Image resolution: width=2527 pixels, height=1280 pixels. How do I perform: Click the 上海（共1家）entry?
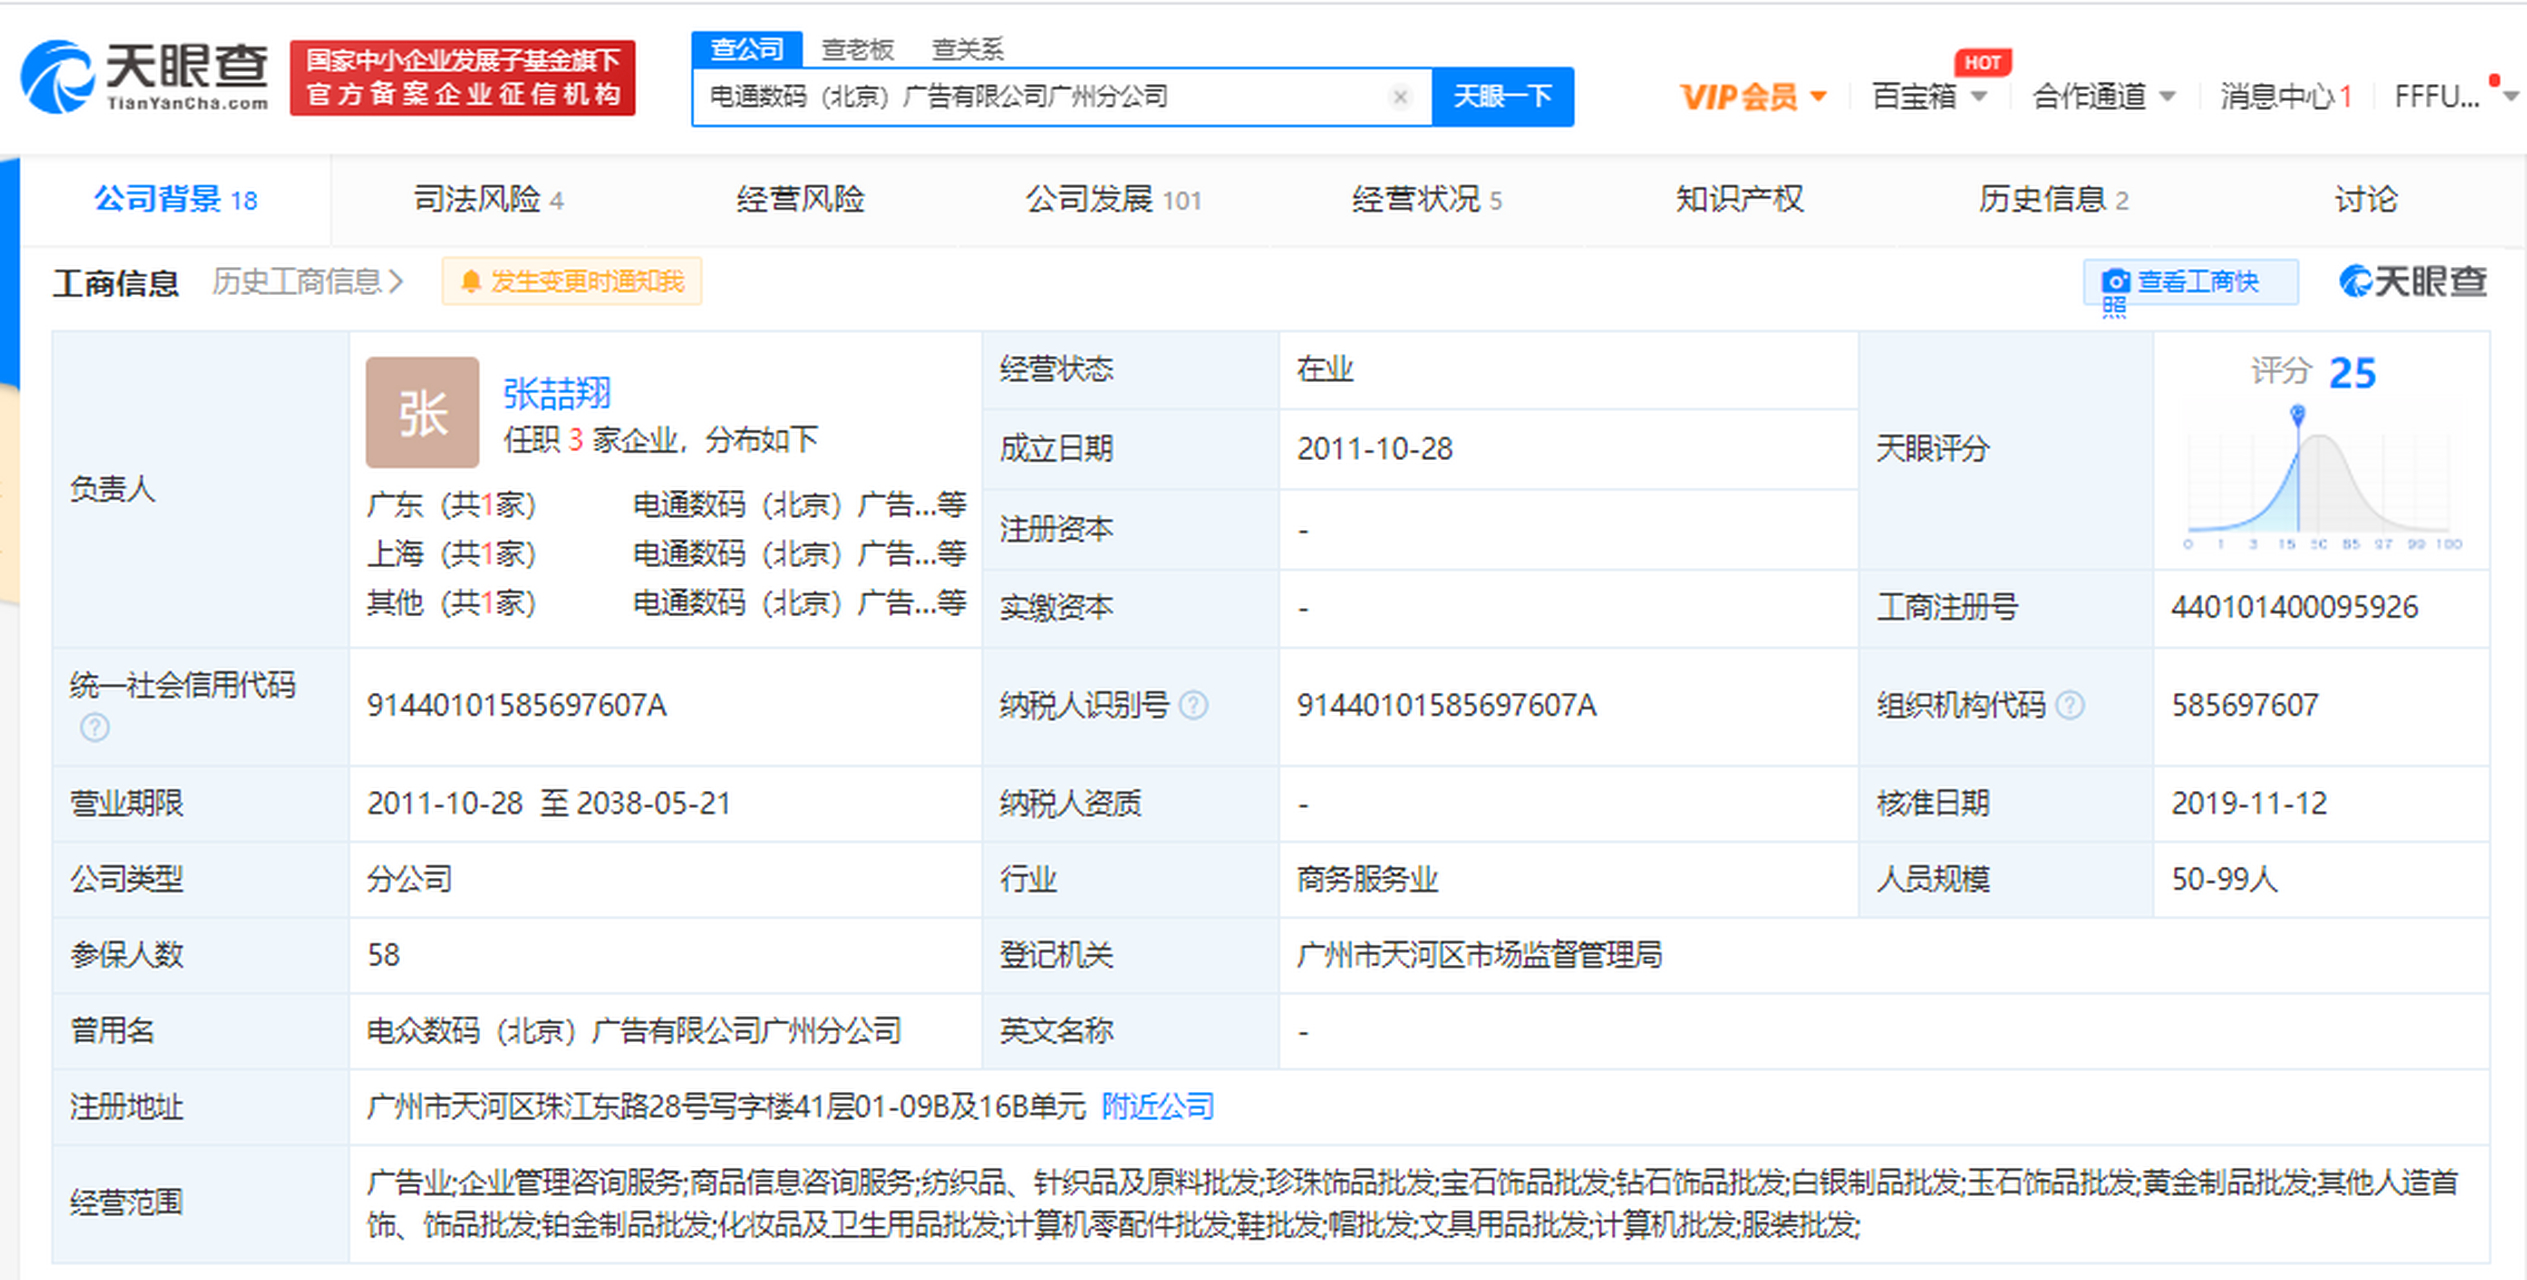pos(451,553)
